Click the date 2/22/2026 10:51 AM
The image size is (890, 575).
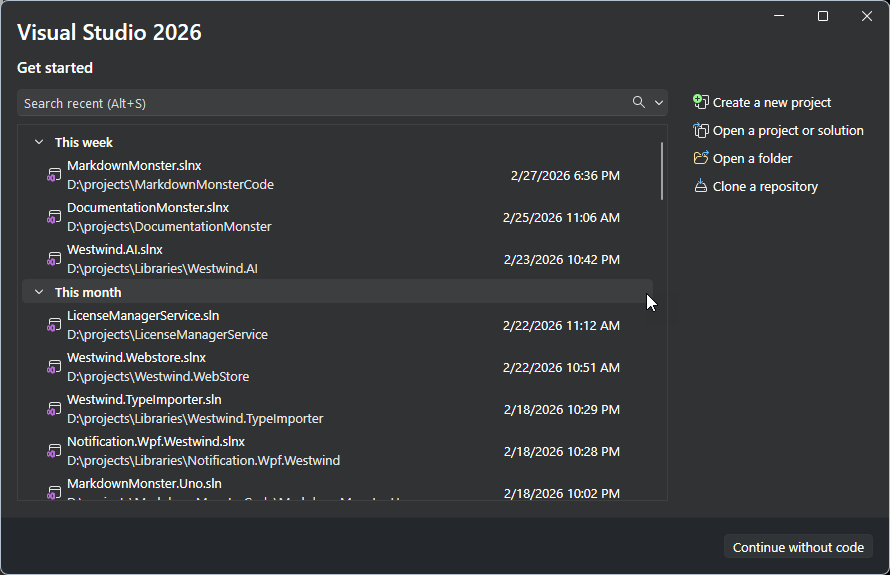pyautogui.click(x=561, y=367)
